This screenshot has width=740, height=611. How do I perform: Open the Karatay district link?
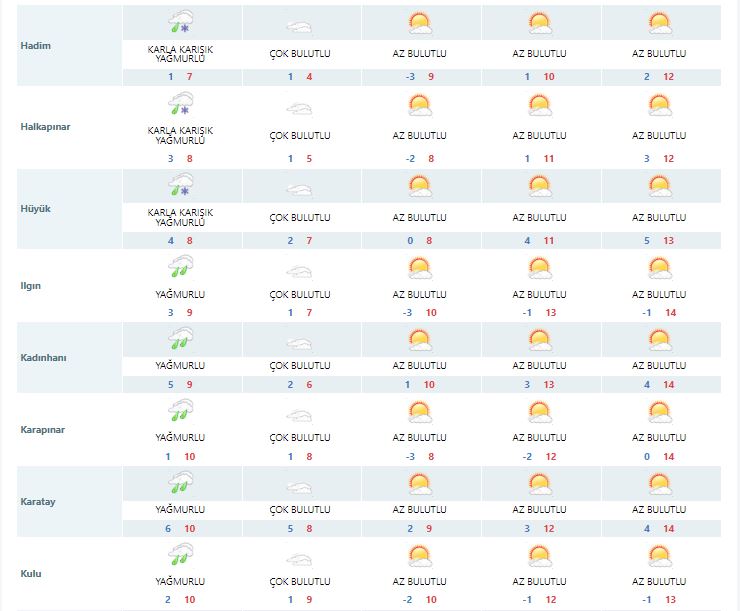[39, 502]
